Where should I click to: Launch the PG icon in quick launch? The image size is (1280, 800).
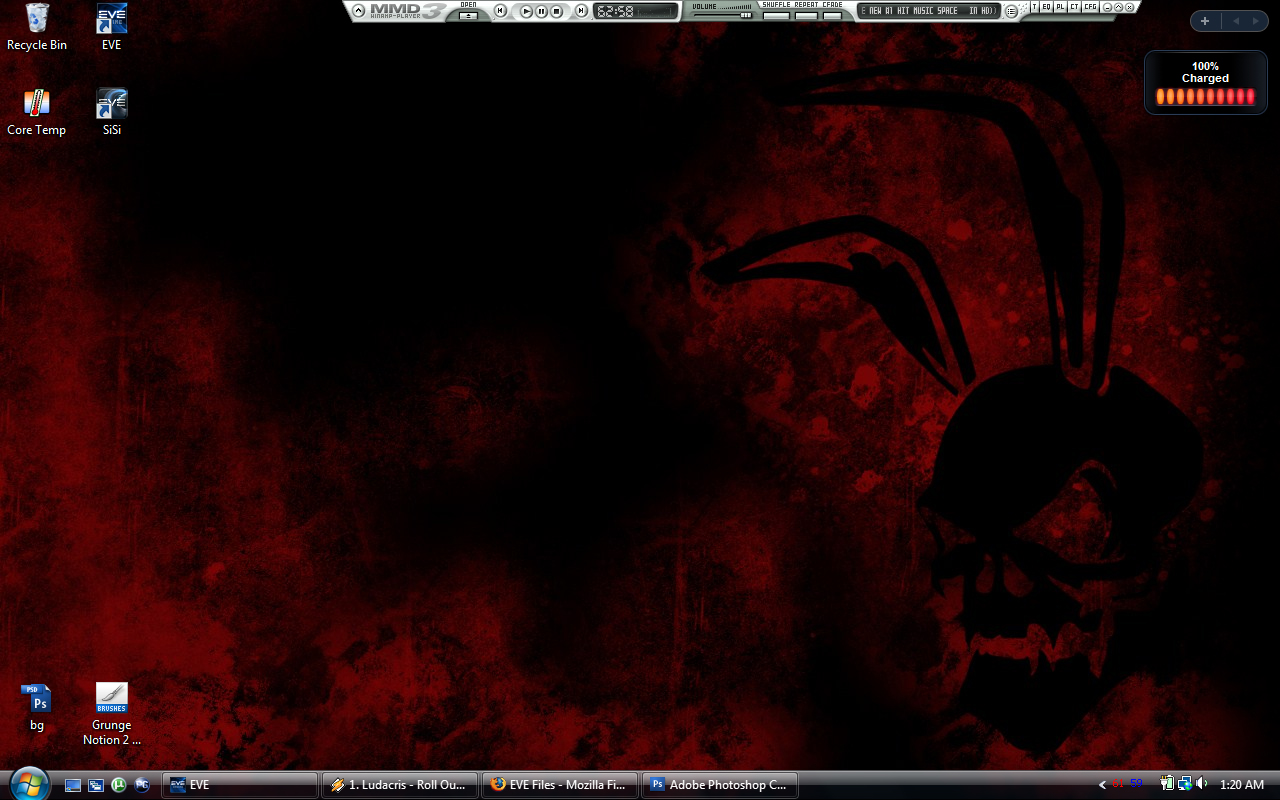[142, 785]
